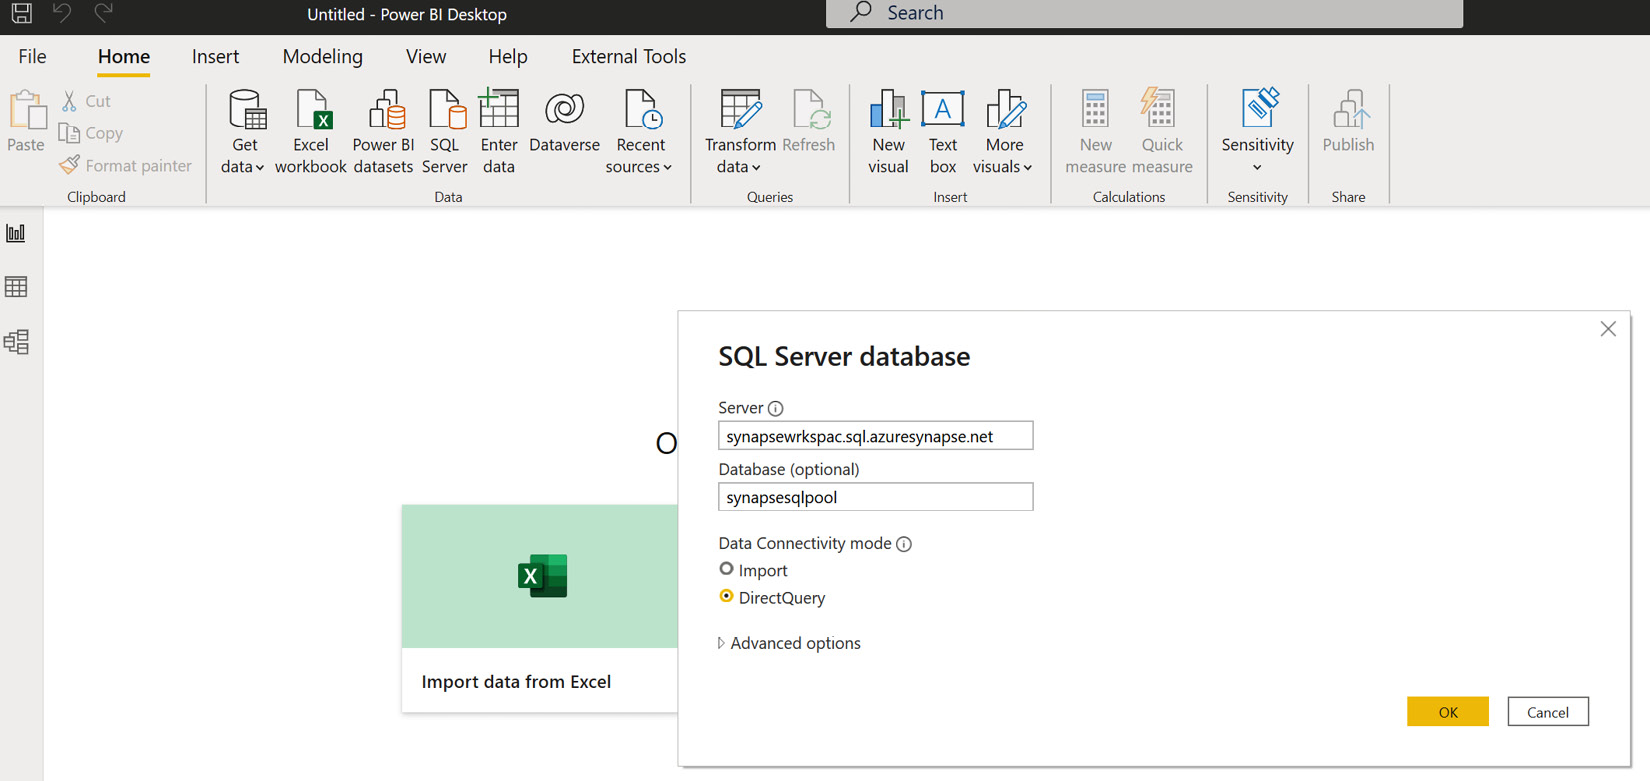Close the SQL Server database dialog

[1608, 329]
